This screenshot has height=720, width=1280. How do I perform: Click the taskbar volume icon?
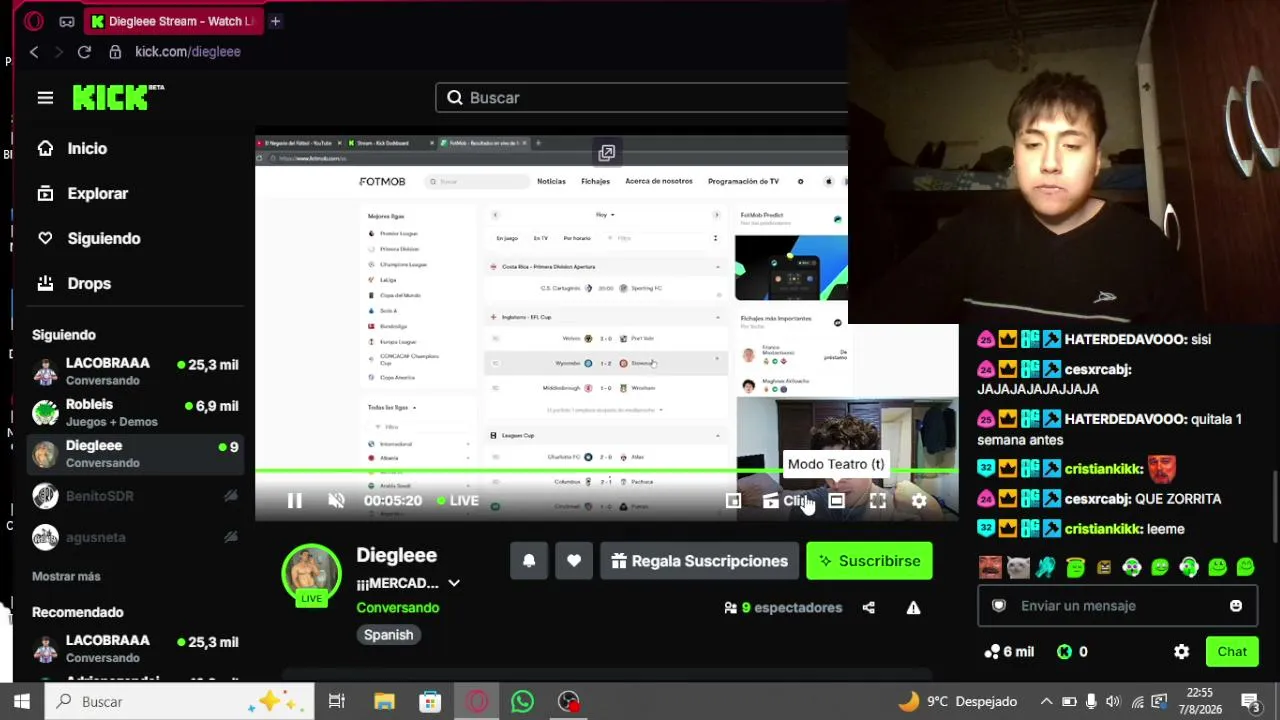[1113, 702]
